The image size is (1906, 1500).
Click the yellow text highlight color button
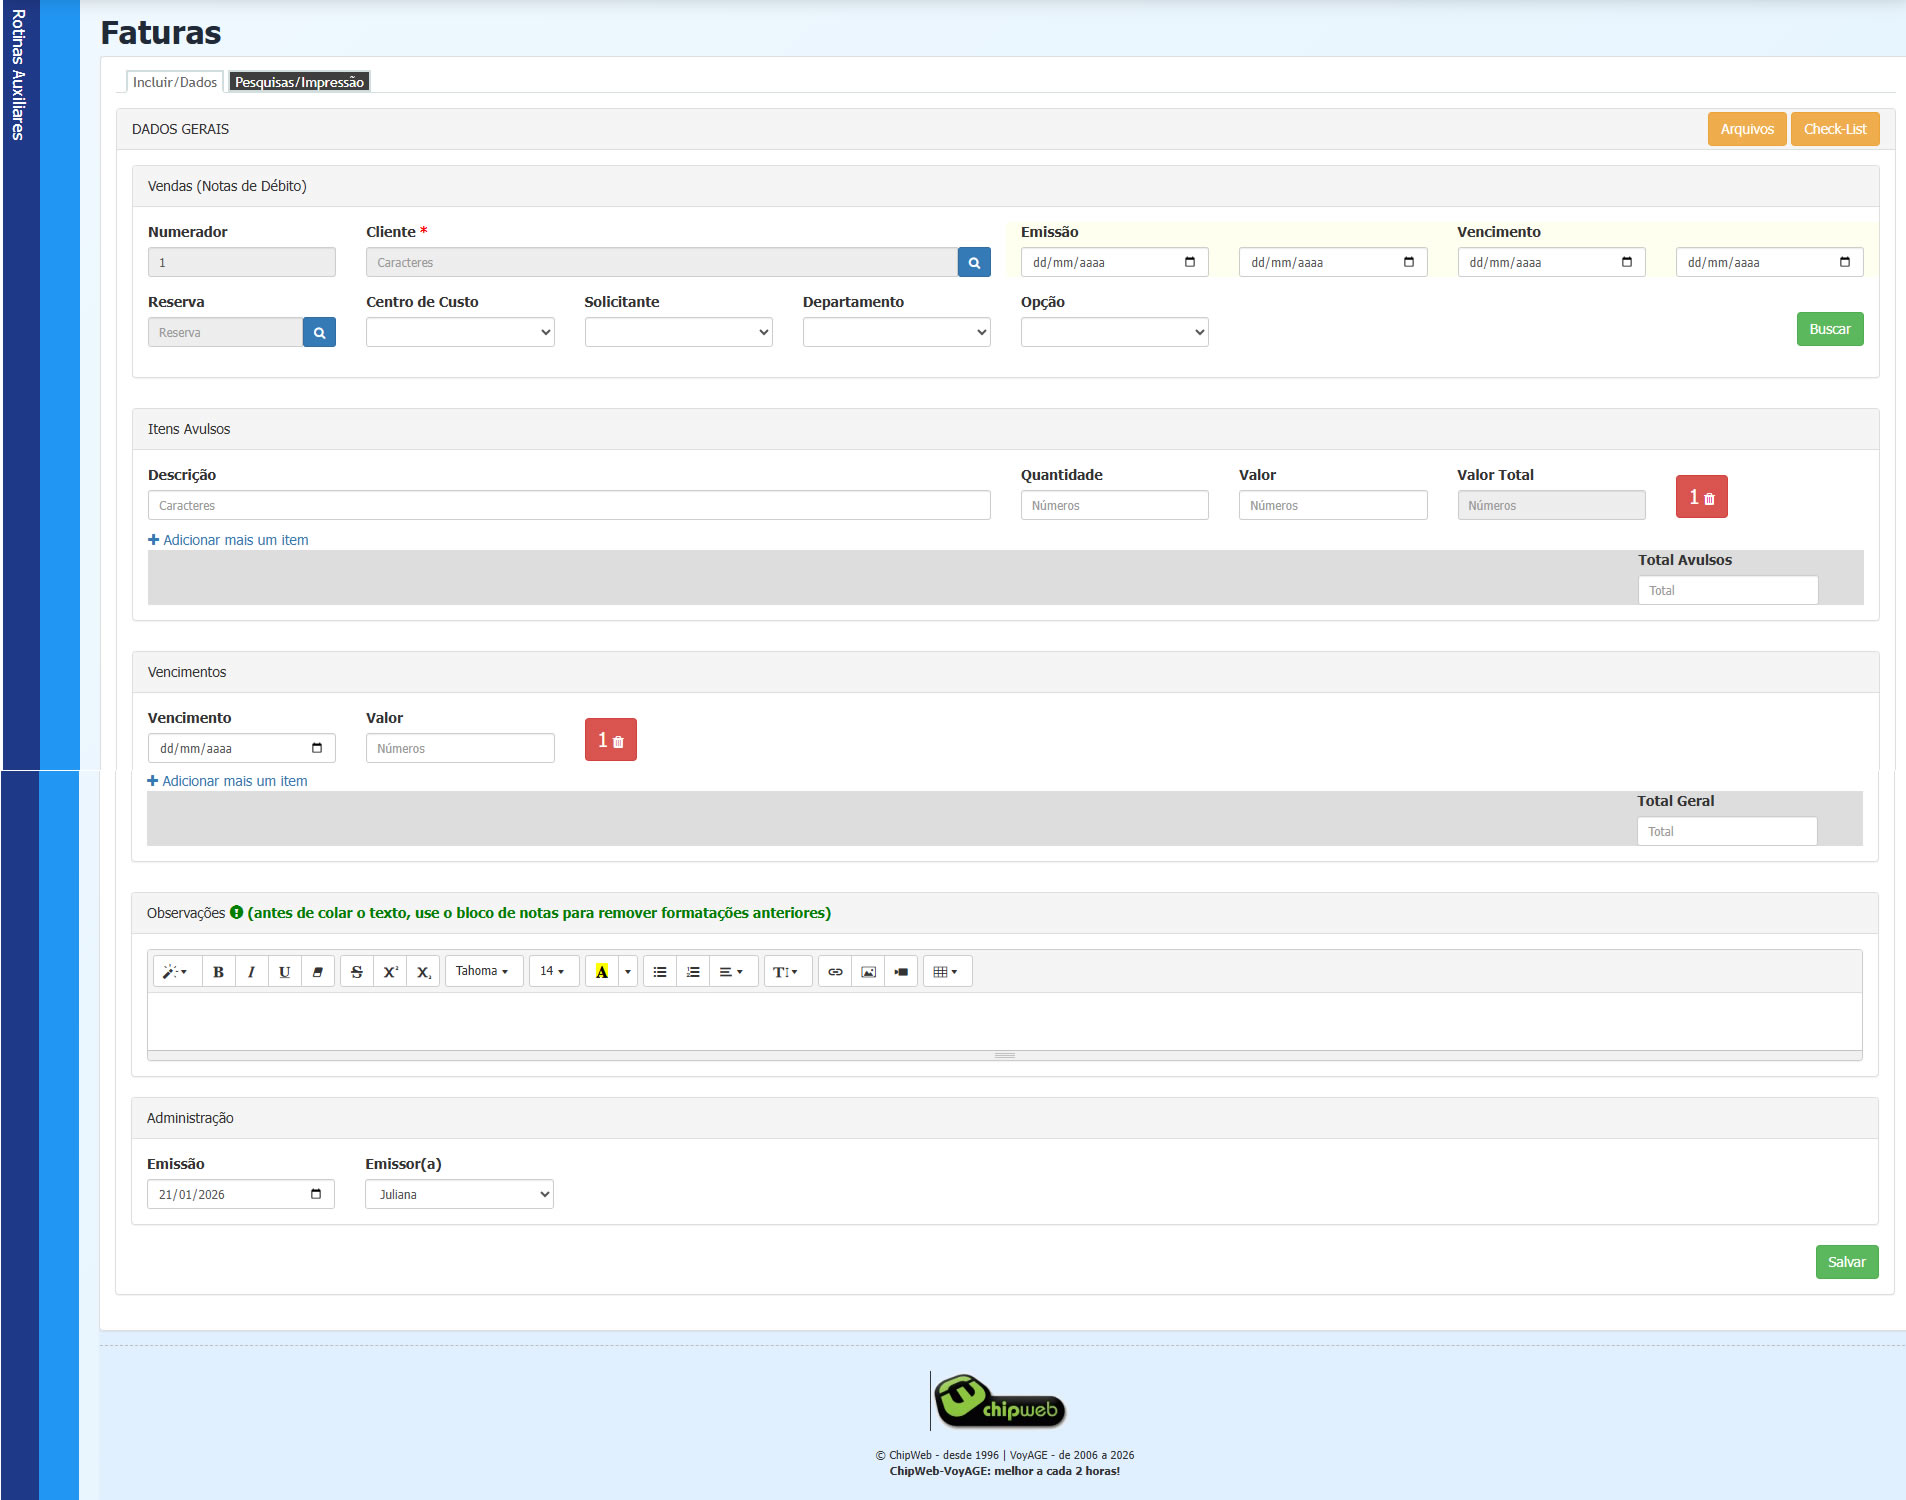[602, 972]
